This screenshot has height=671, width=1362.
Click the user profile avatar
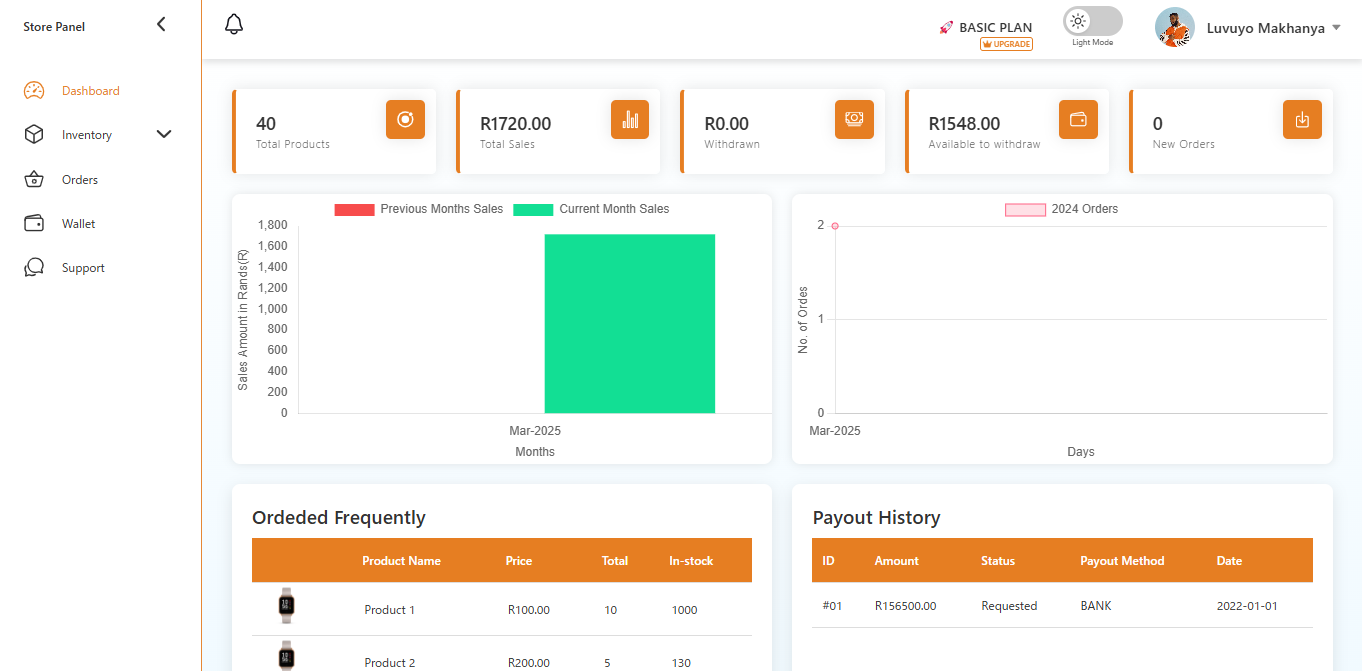click(x=1174, y=28)
